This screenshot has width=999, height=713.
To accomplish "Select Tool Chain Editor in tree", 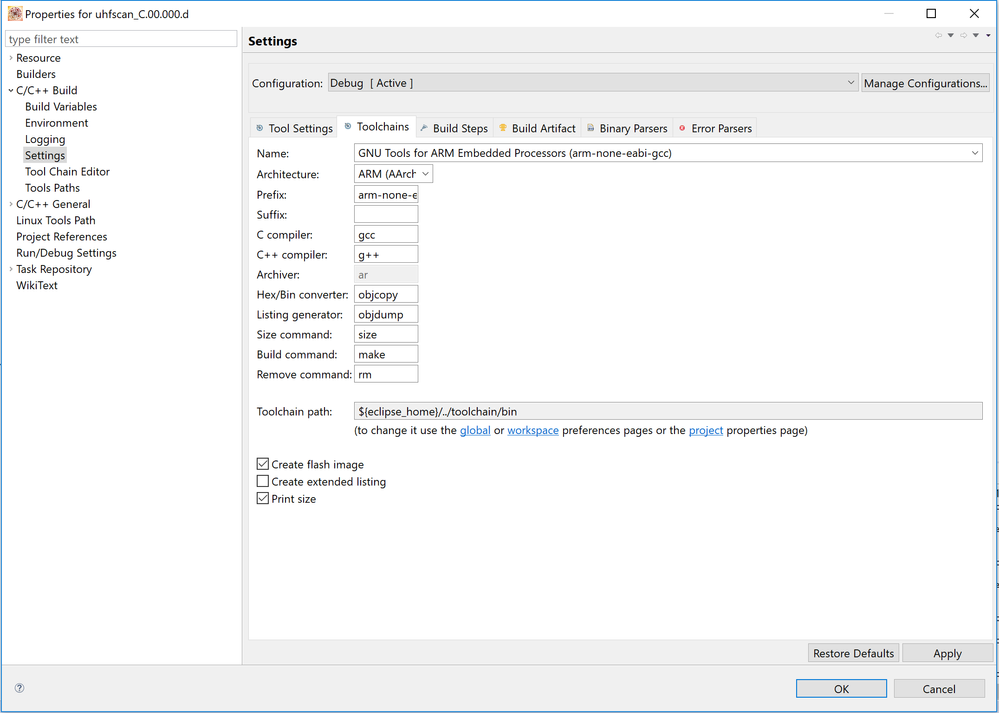I will (x=67, y=171).
